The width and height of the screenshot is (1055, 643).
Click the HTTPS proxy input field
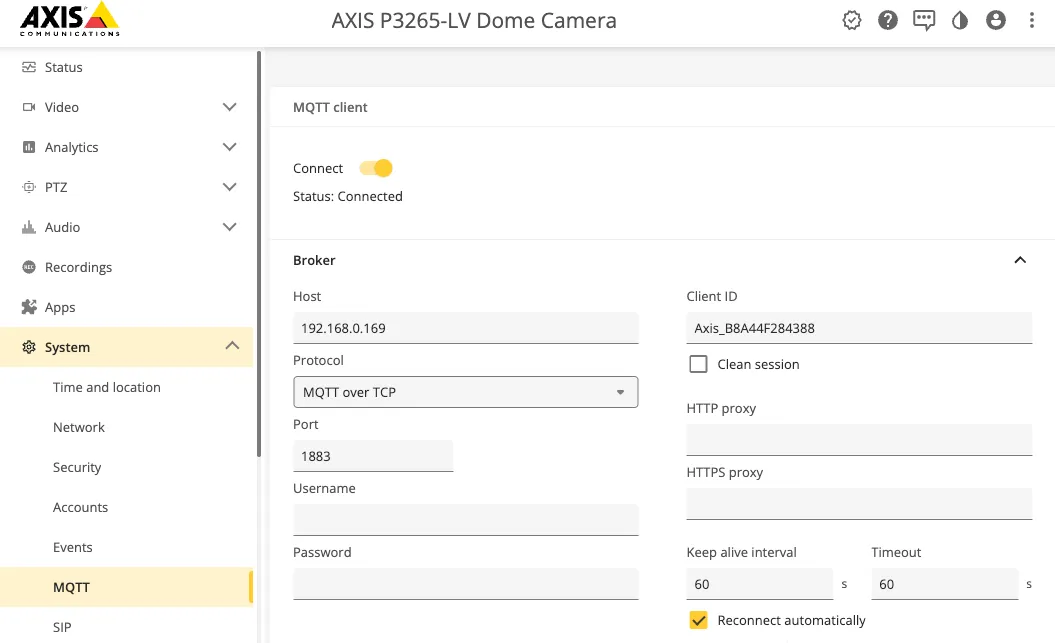pos(859,504)
